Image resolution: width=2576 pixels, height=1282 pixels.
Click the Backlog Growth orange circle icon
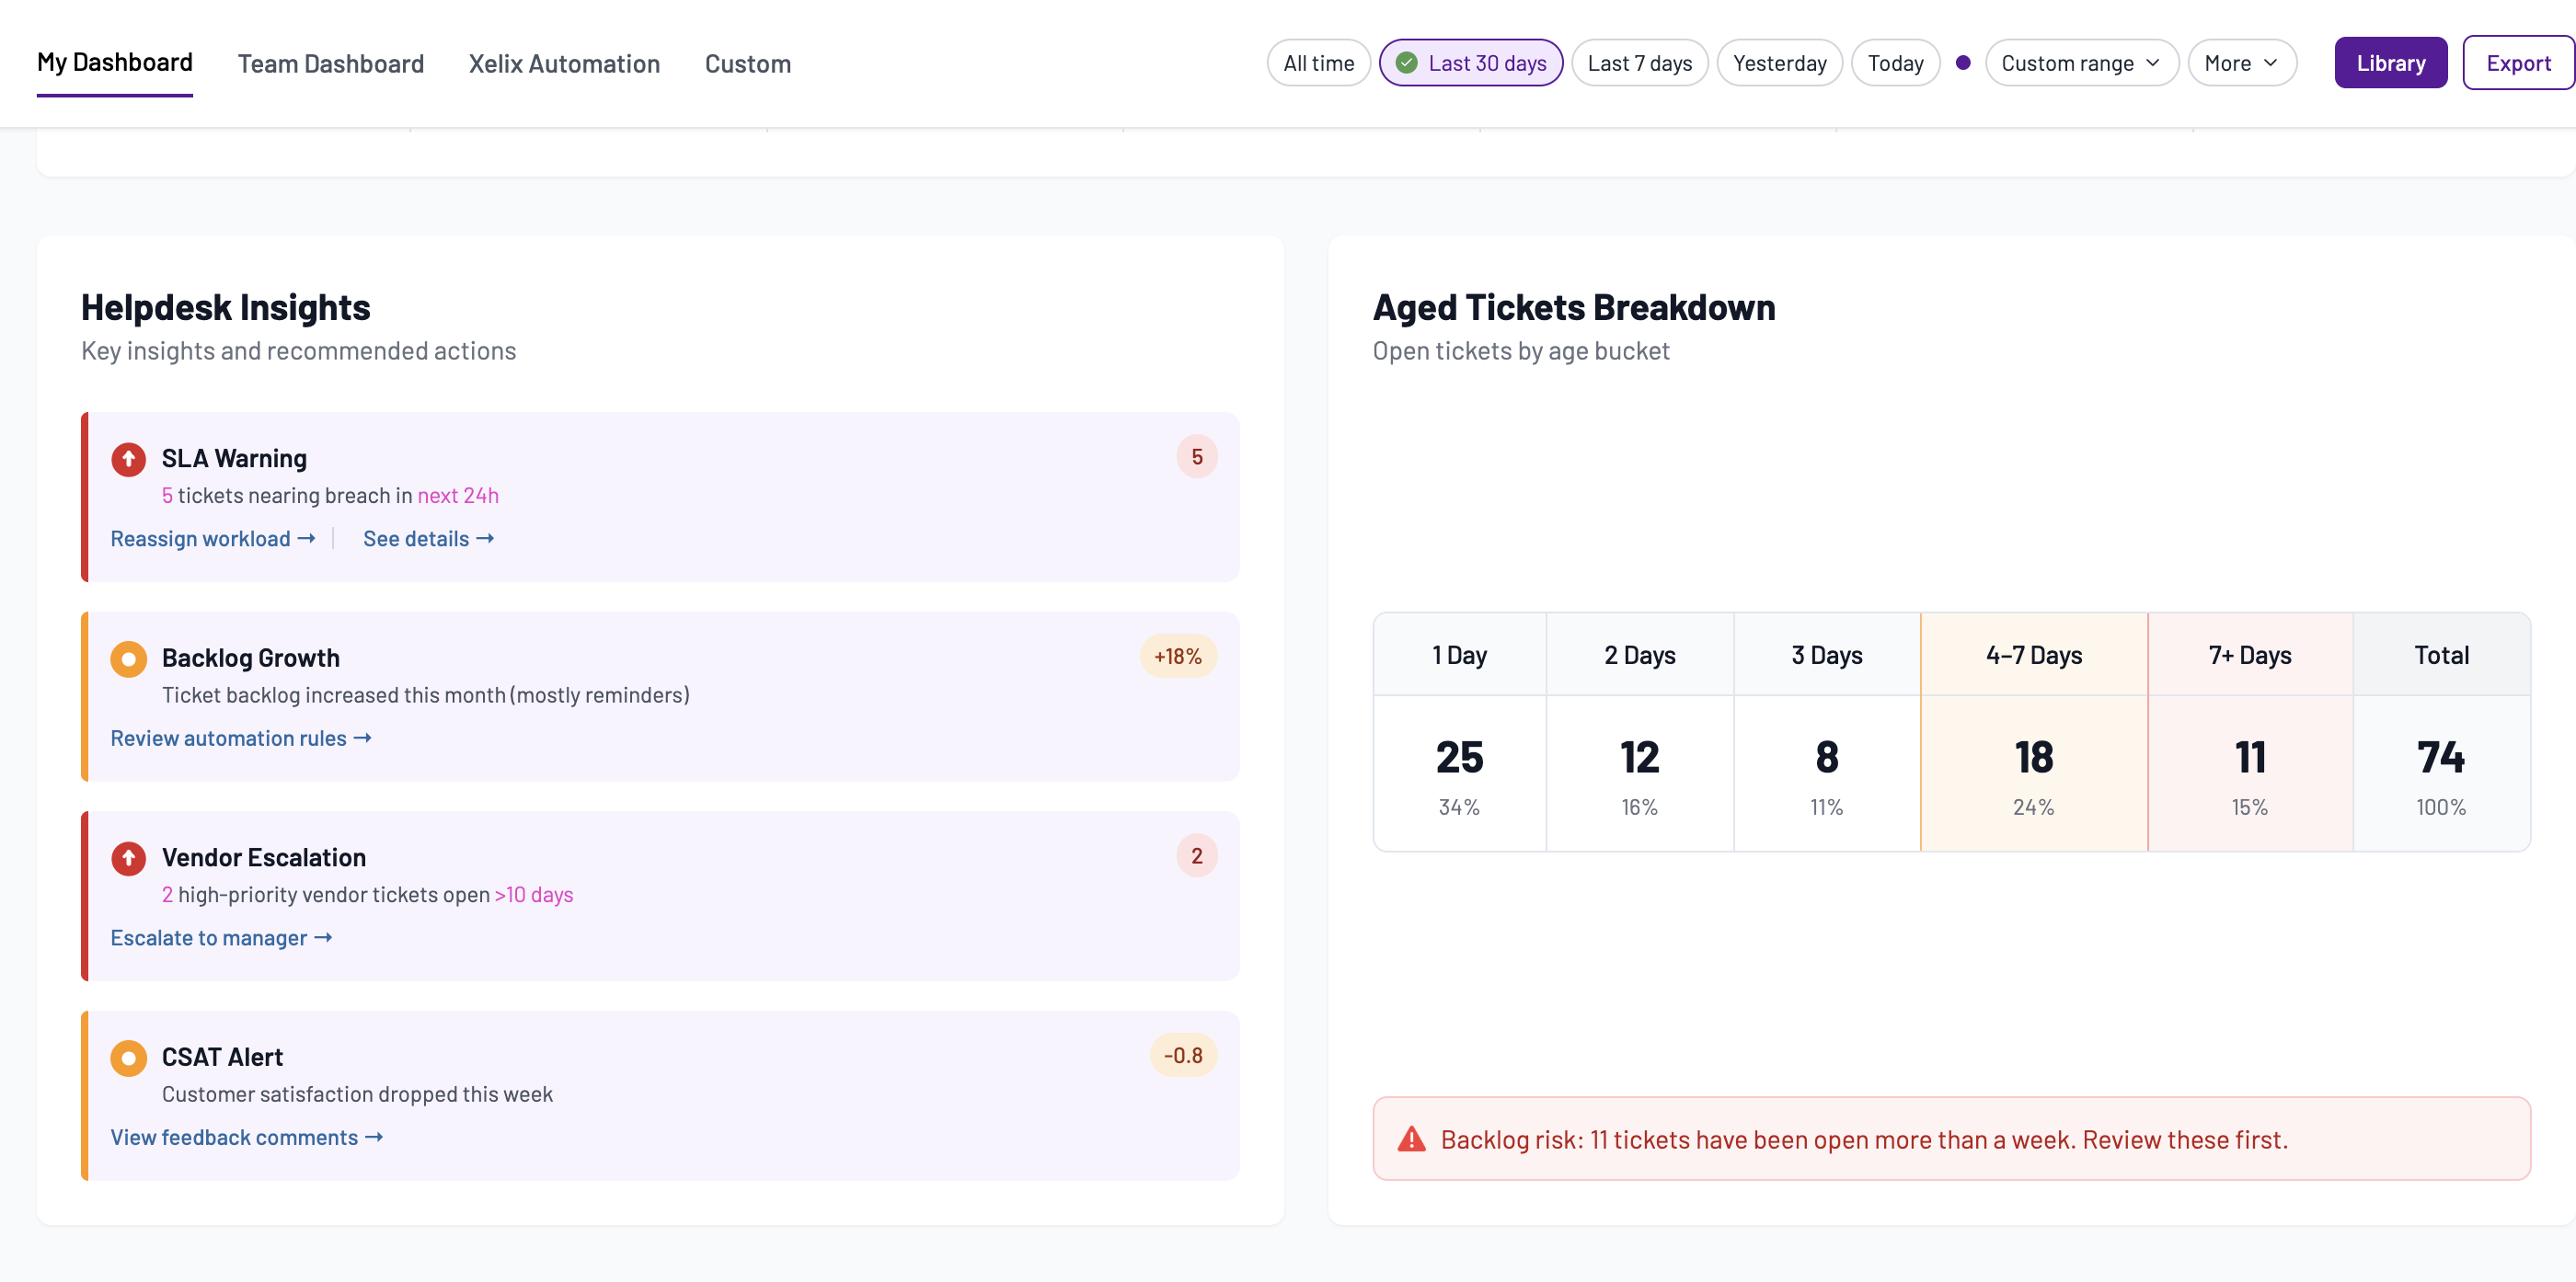[x=128, y=659]
